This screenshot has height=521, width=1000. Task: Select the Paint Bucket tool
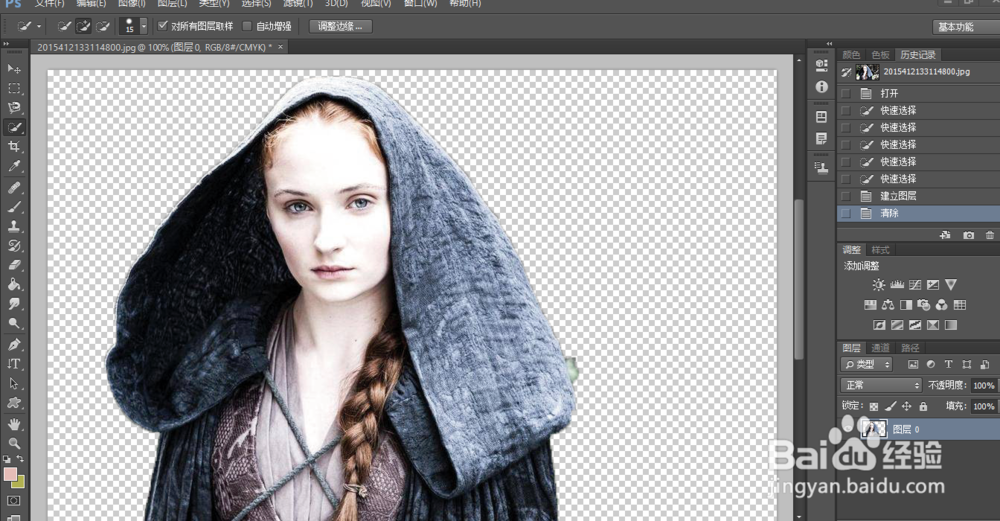click(x=14, y=284)
